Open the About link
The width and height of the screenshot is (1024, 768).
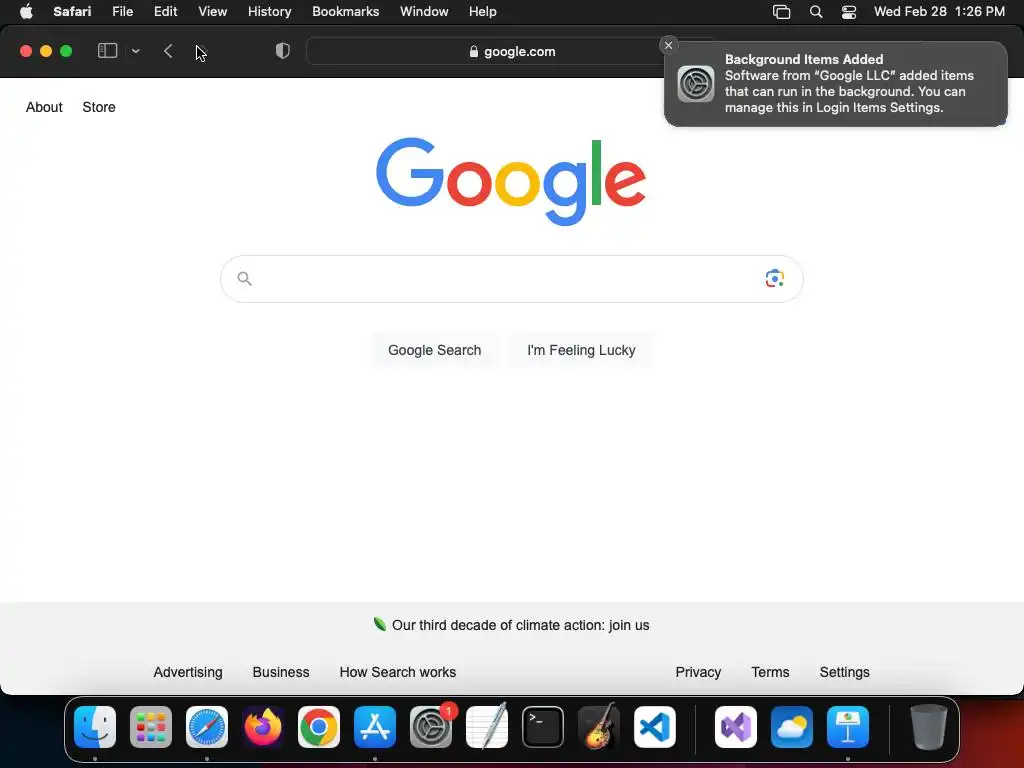(x=44, y=107)
